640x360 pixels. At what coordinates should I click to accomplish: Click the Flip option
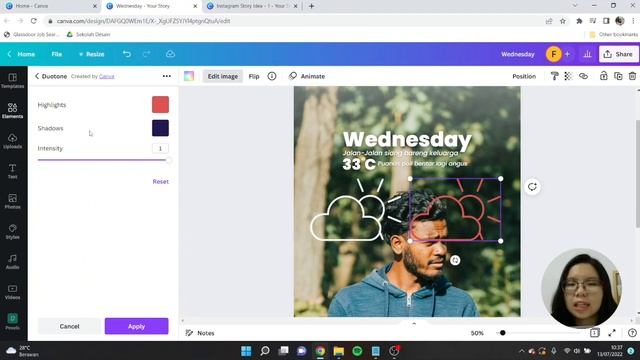click(x=254, y=76)
